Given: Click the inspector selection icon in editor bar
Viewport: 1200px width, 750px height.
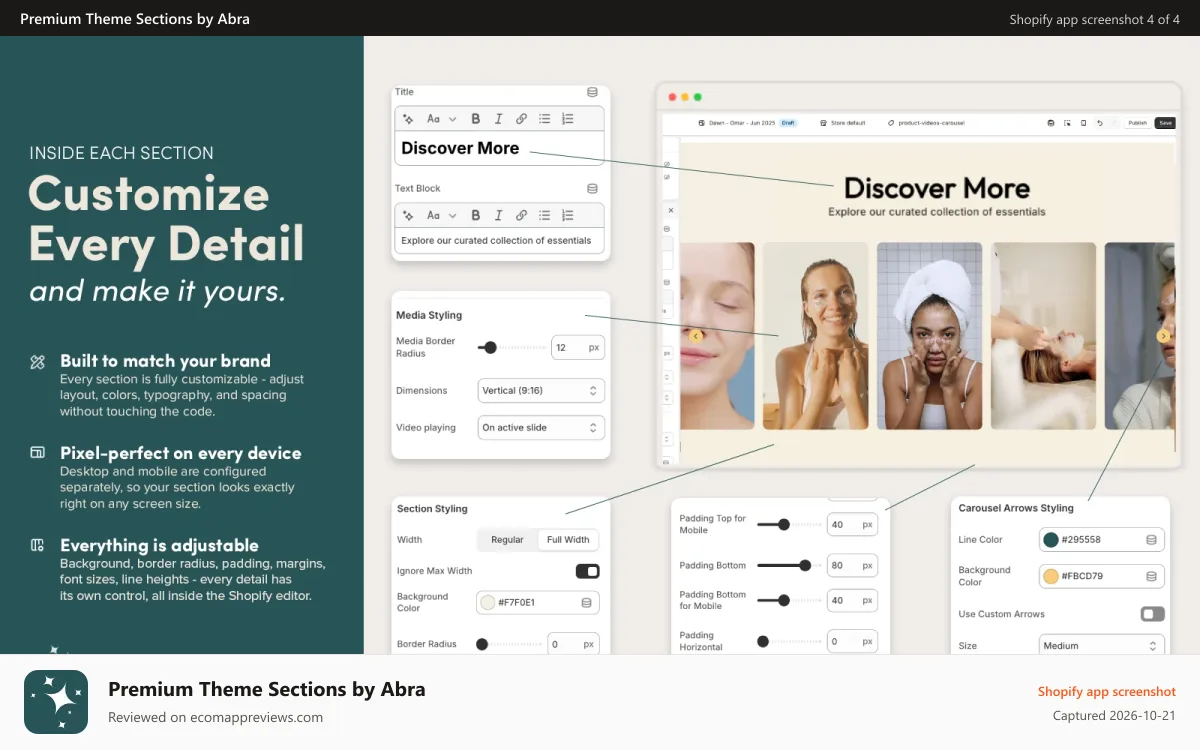Looking at the screenshot, I should pyautogui.click(x=1067, y=123).
